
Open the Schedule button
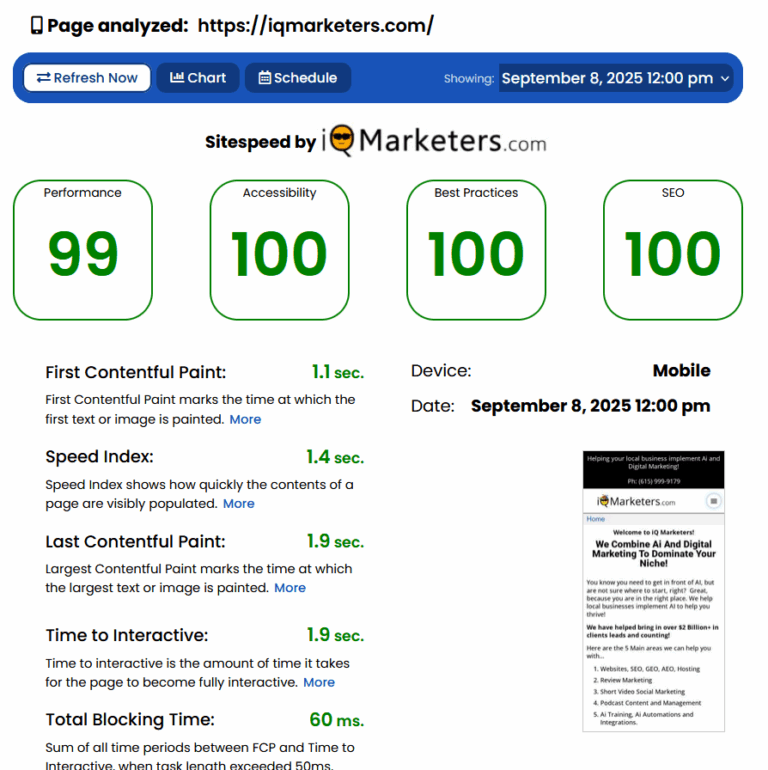[x=298, y=78]
